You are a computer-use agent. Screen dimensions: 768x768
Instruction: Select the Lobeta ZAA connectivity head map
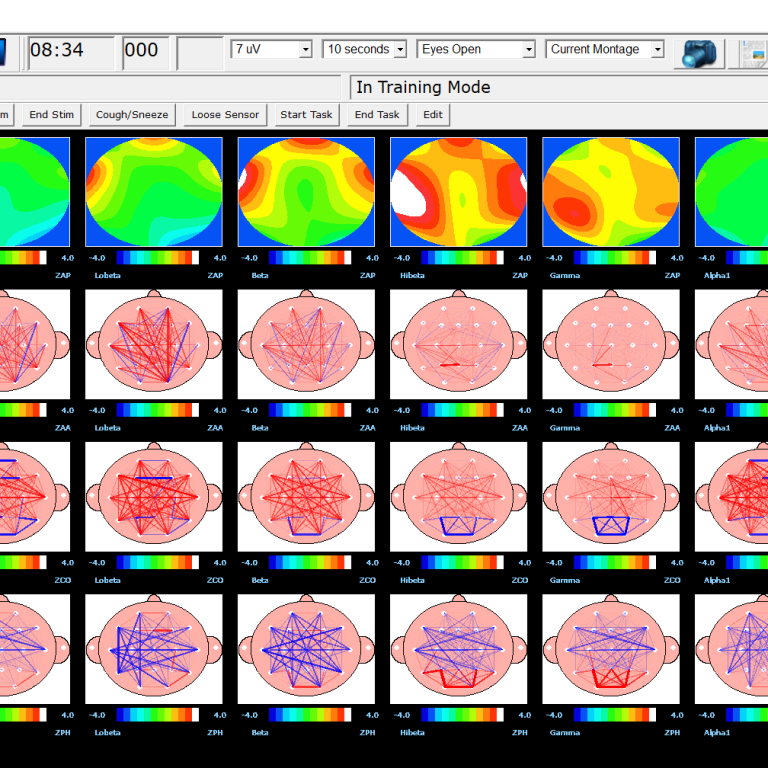point(154,344)
